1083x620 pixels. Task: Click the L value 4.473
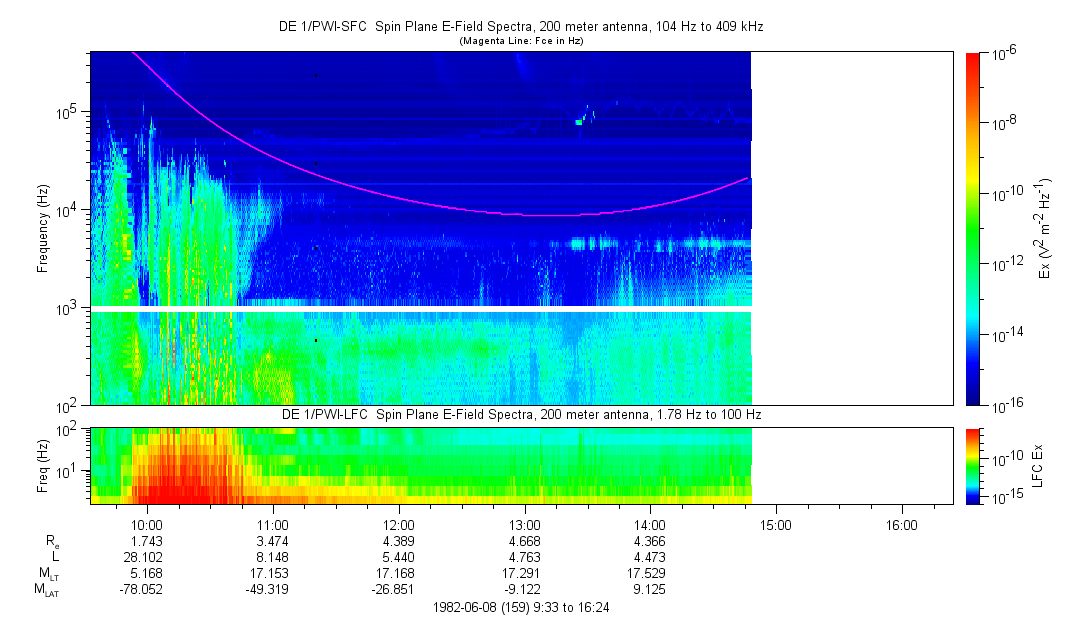click(x=650, y=557)
